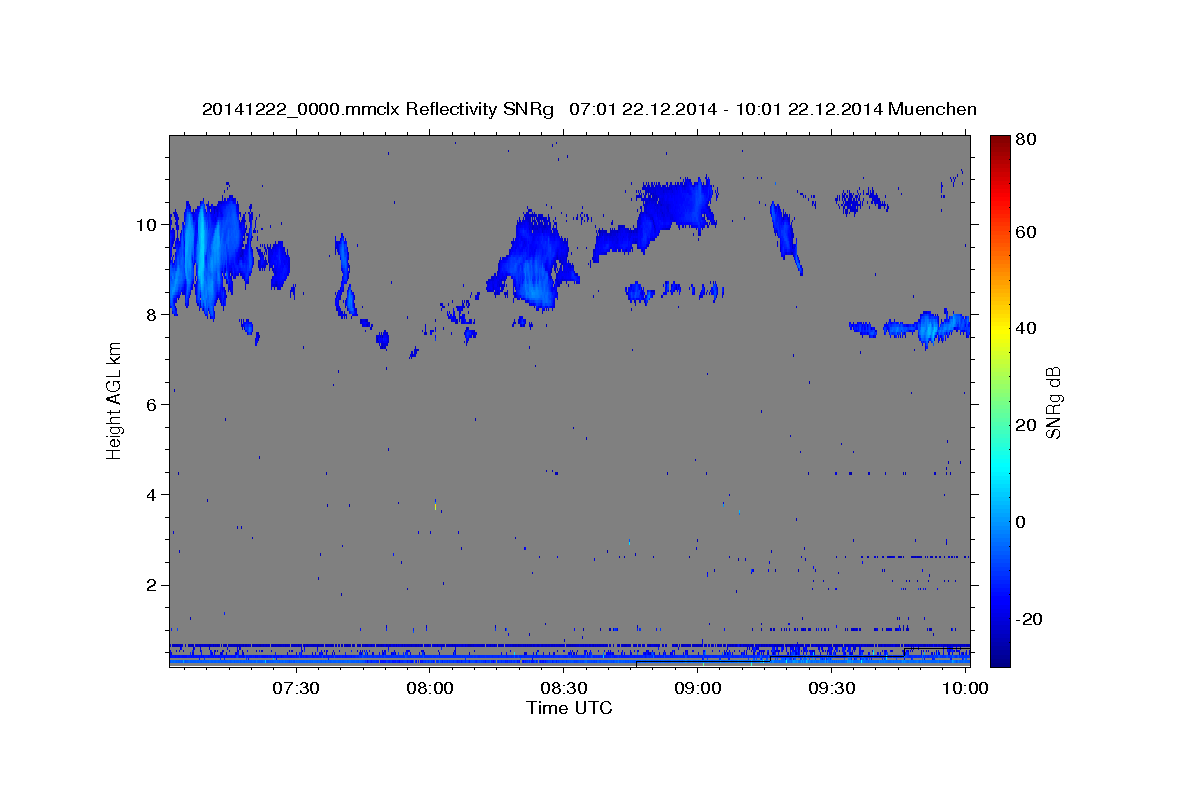Viewport: 1200px width, 800px height.
Task: Click the colorbar value 60
Action: (x=1025, y=232)
